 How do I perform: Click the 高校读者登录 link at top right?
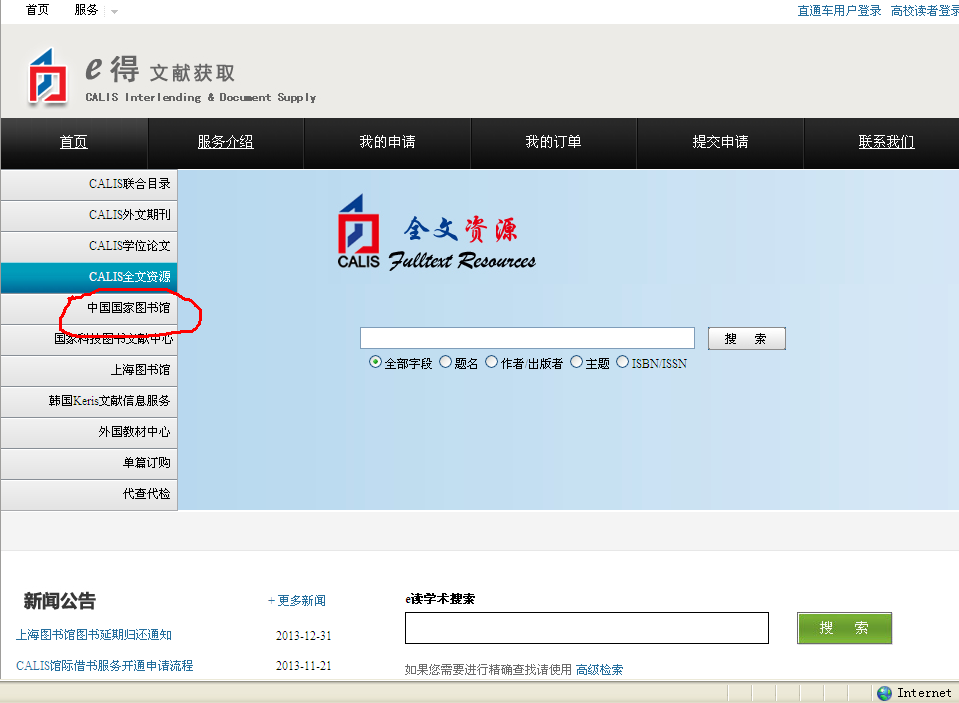(925, 11)
